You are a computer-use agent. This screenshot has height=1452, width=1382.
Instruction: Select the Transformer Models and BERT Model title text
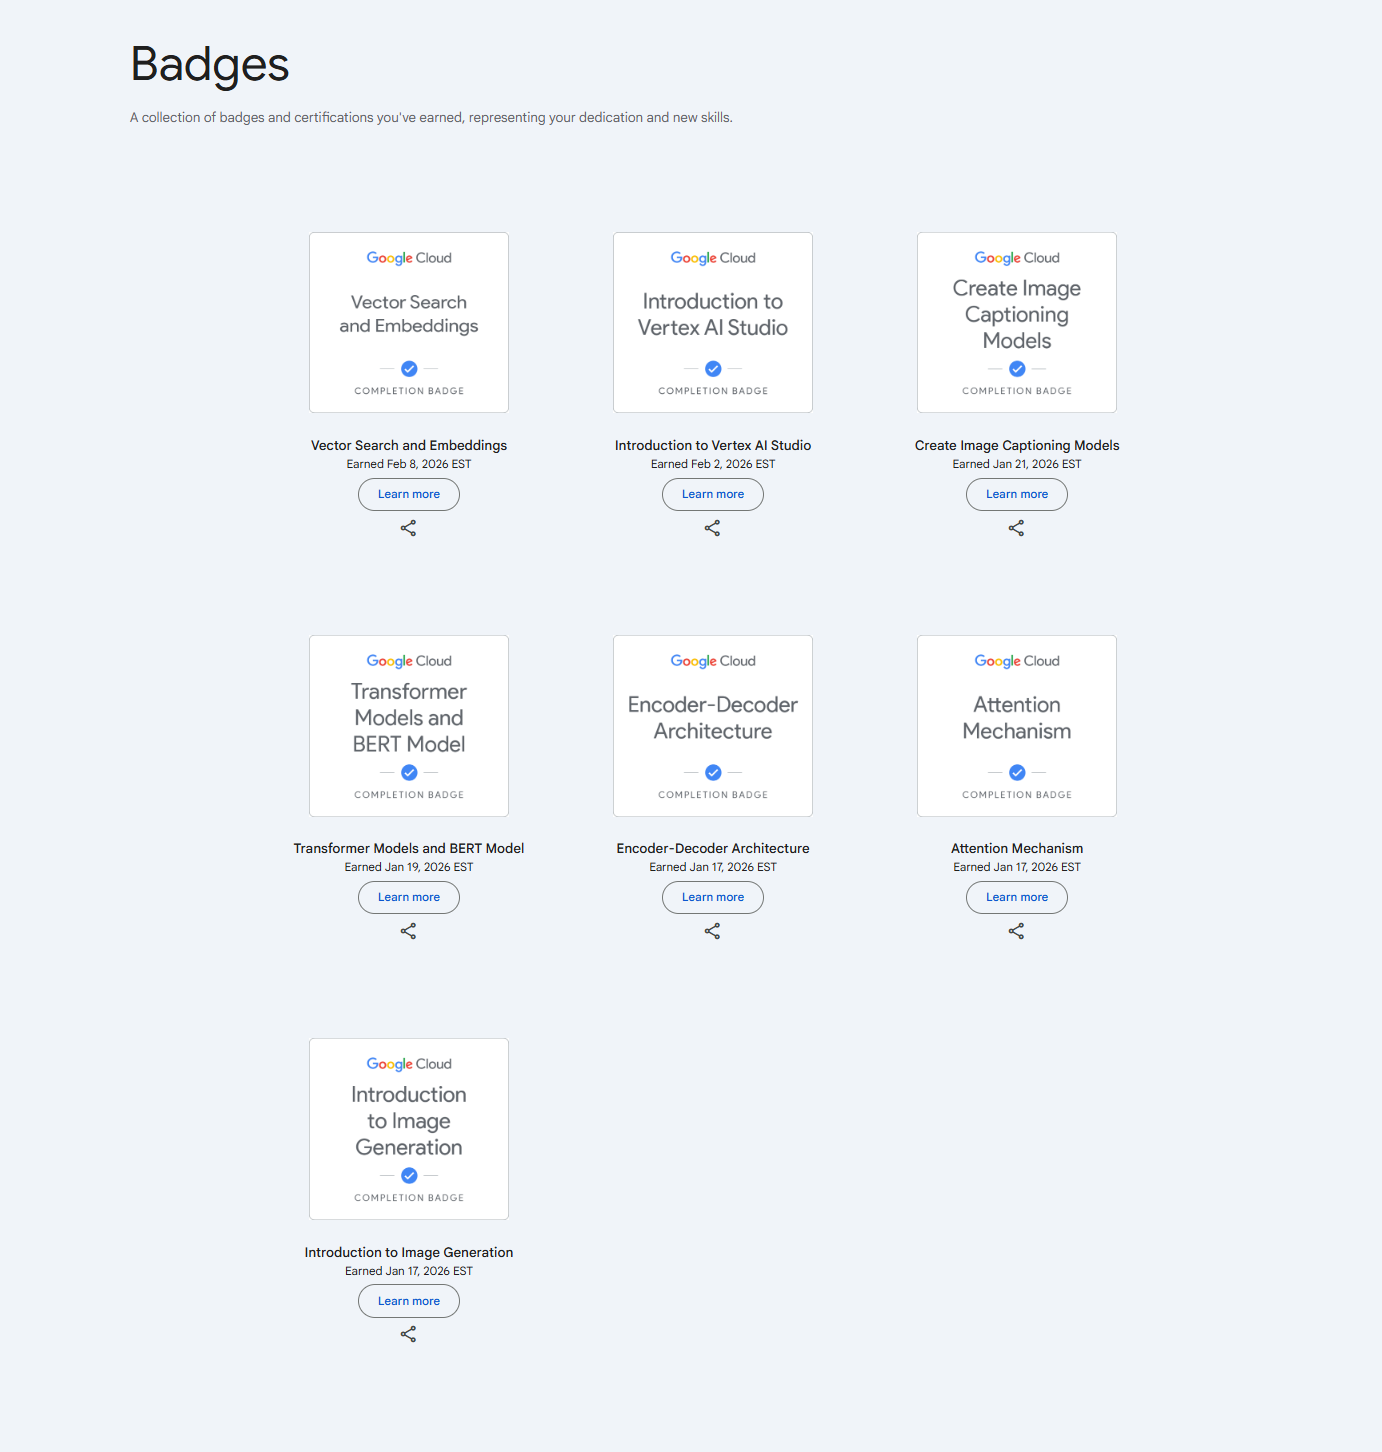click(x=409, y=848)
